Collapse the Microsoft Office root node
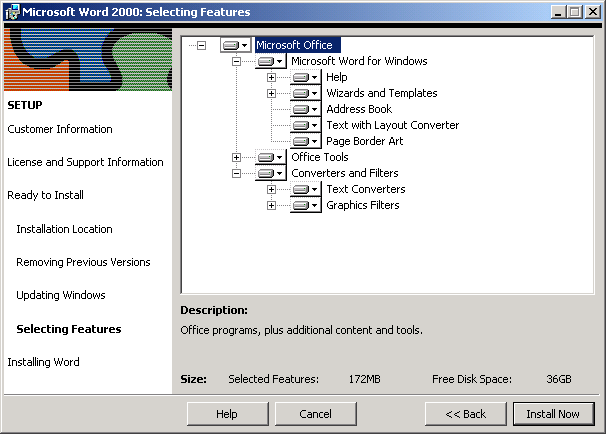This screenshot has height=434, width=606. tap(201, 45)
